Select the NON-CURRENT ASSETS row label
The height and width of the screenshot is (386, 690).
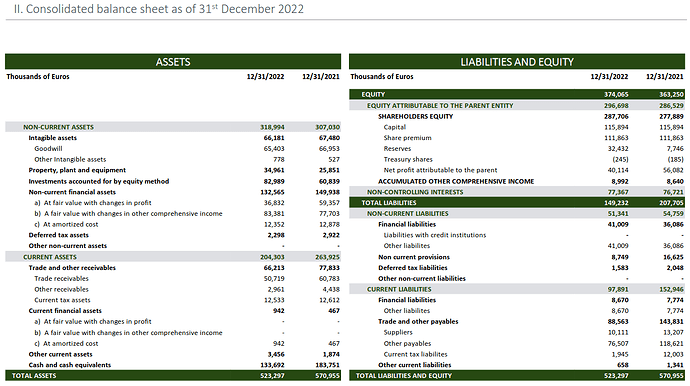point(59,127)
